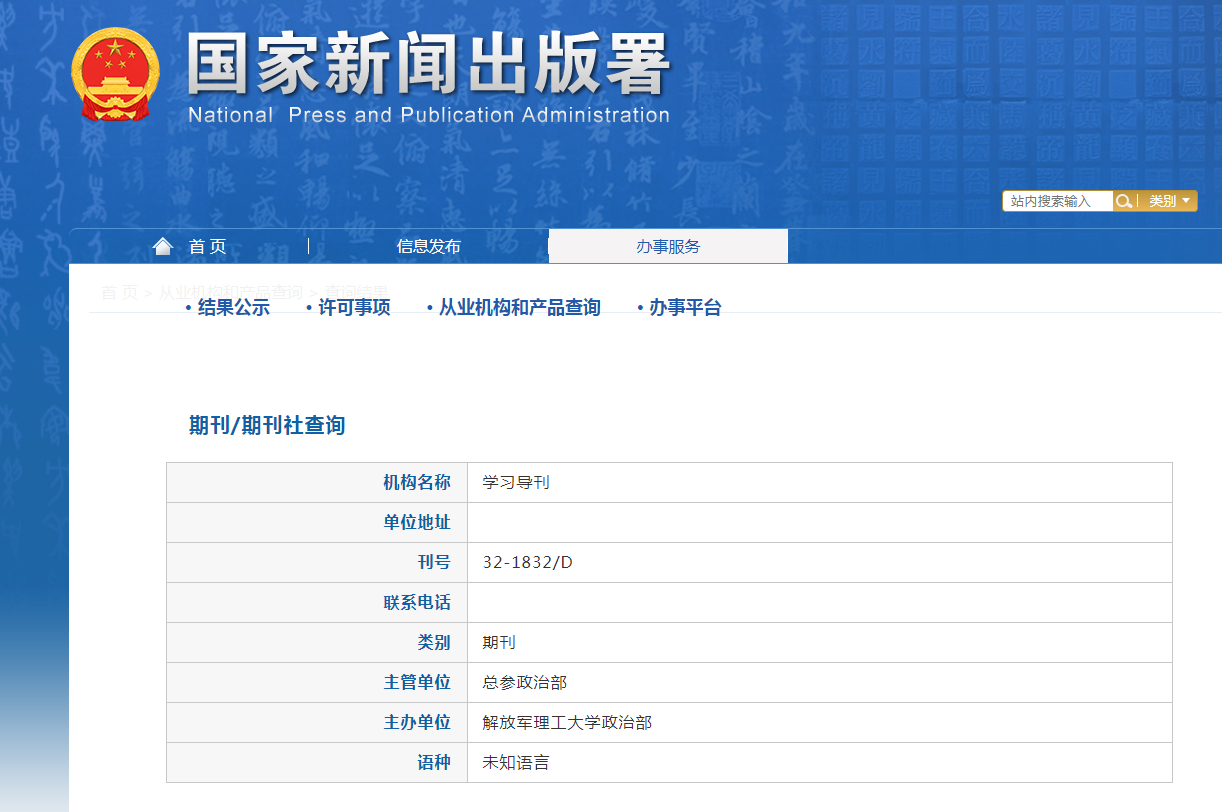The height and width of the screenshot is (812, 1222).
Task: Select the 未知语言 language value
Action: coord(516,763)
